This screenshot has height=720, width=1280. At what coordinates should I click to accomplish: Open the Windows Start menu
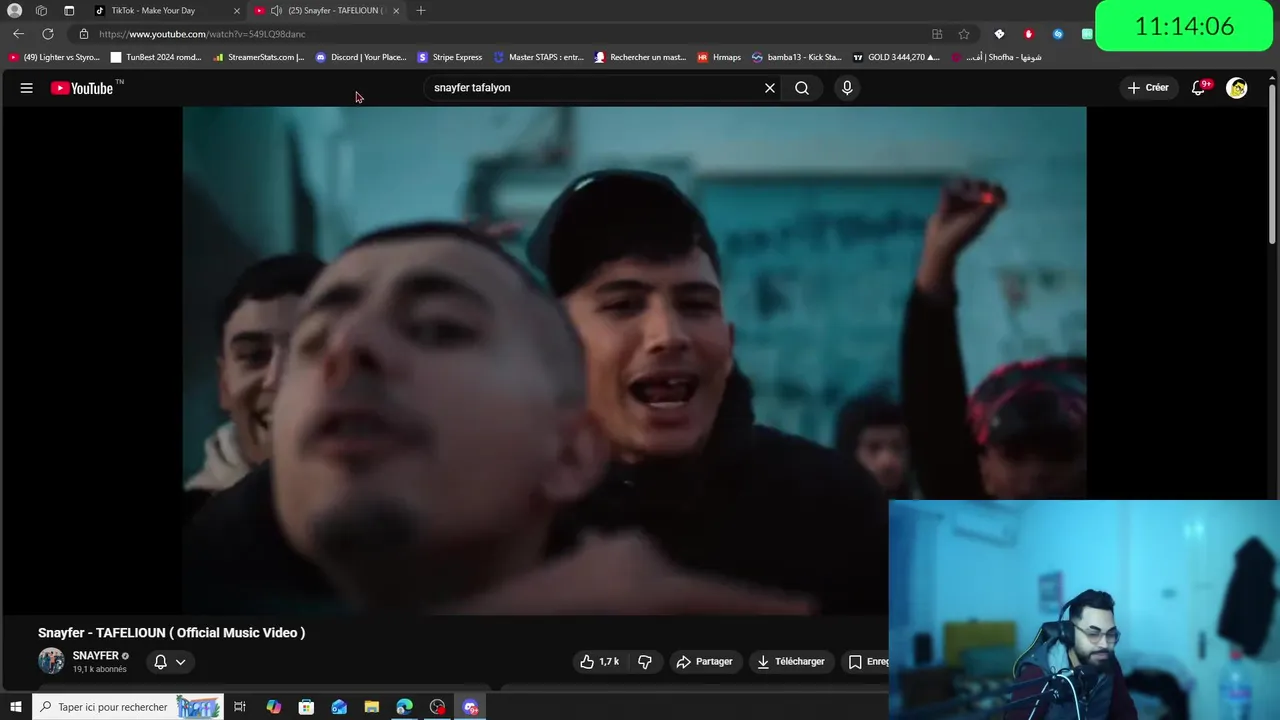(15, 707)
